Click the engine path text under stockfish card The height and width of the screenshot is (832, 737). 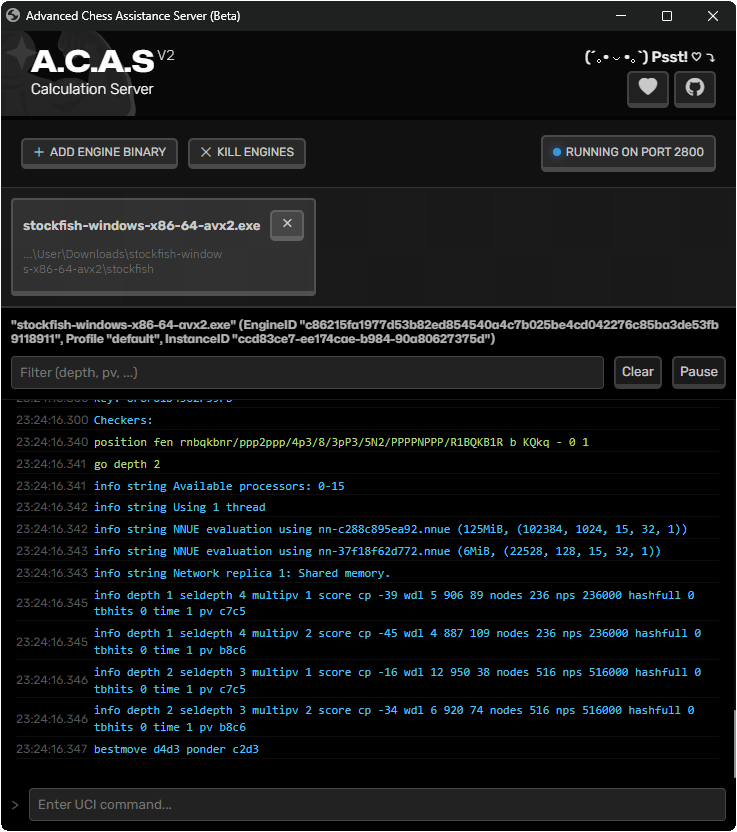[123, 262]
